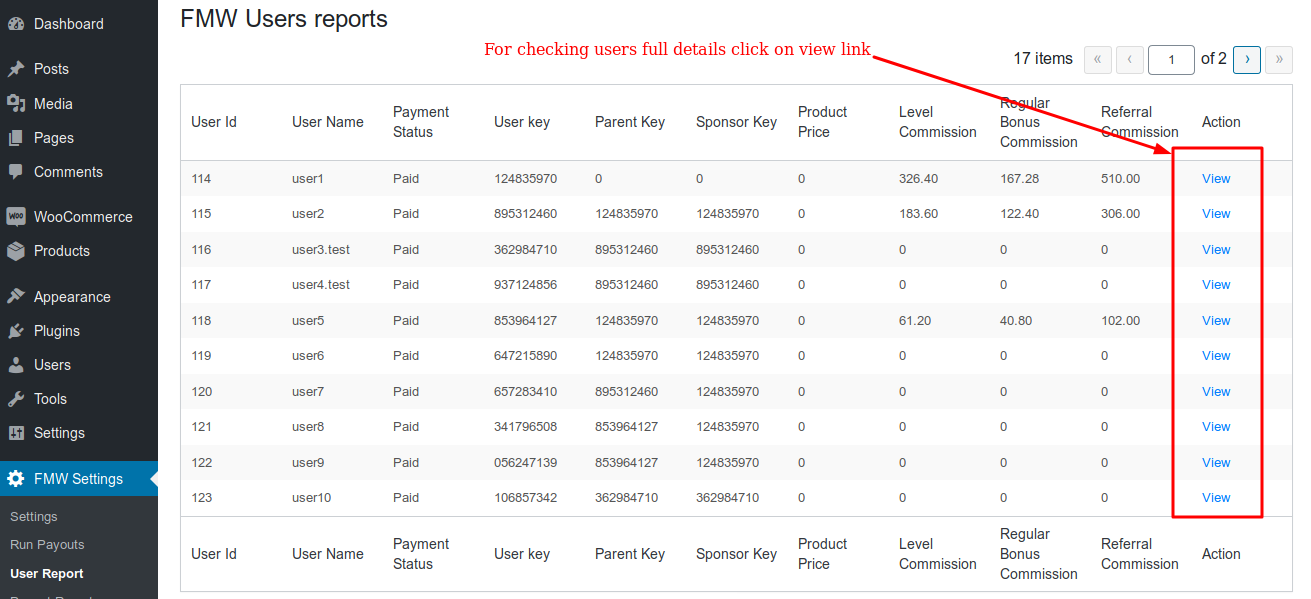This screenshot has height=599, width=1311.
Task: Click the WooCommerce logo icon
Action: [16, 217]
